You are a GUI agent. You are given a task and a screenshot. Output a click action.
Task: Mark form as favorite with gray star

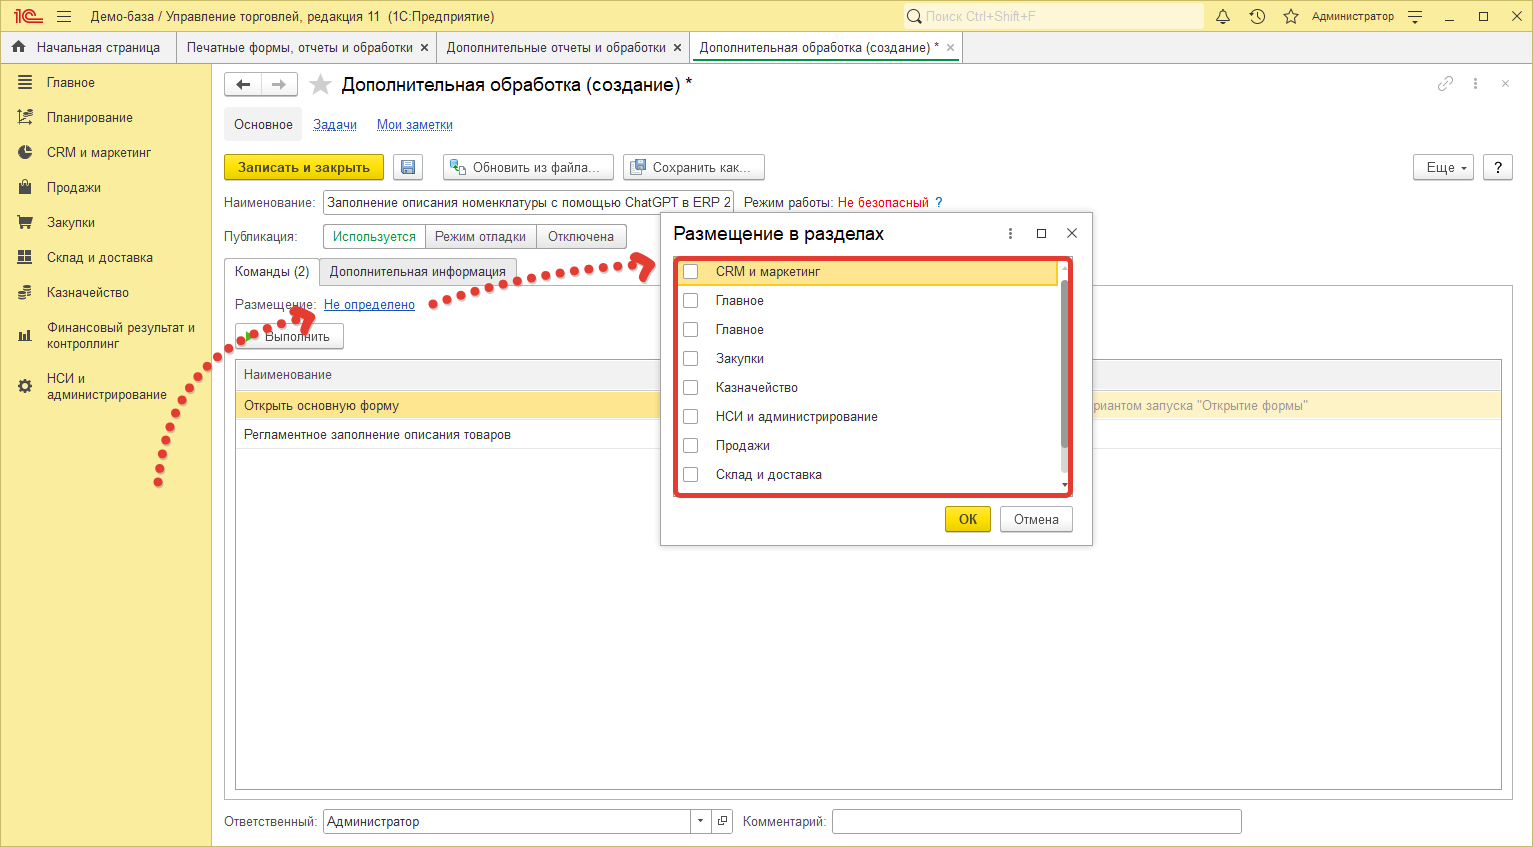coord(320,85)
